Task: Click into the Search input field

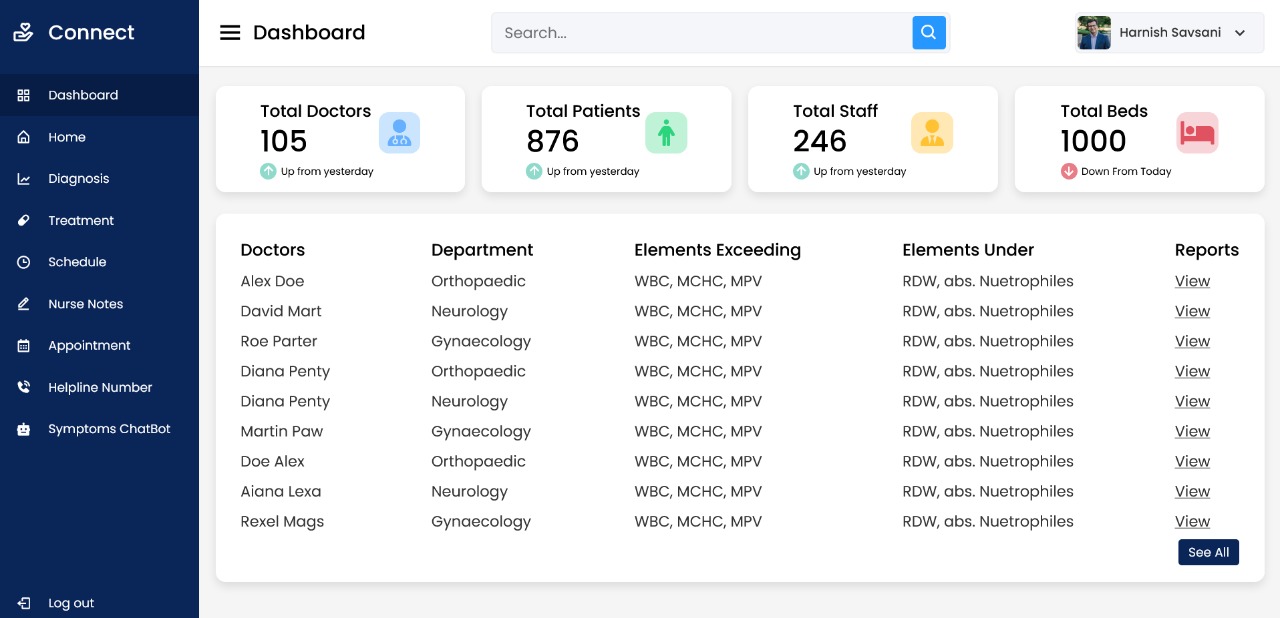Action: (x=700, y=33)
